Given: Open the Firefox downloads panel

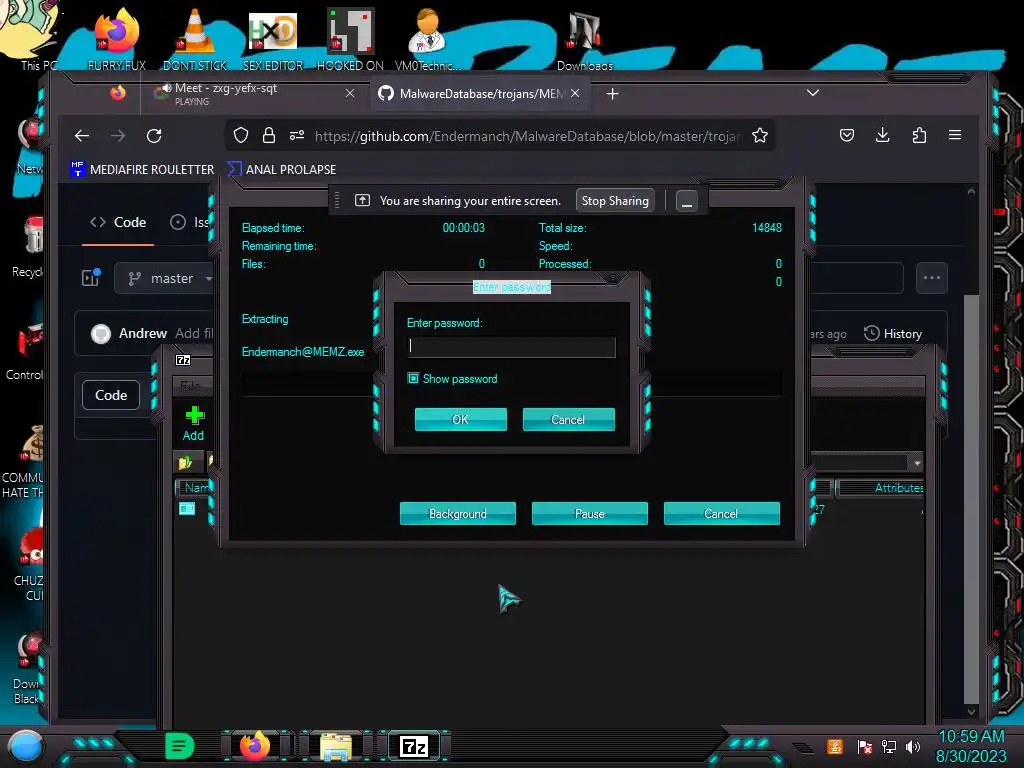Looking at the screenshot, I should coord(882,135).
